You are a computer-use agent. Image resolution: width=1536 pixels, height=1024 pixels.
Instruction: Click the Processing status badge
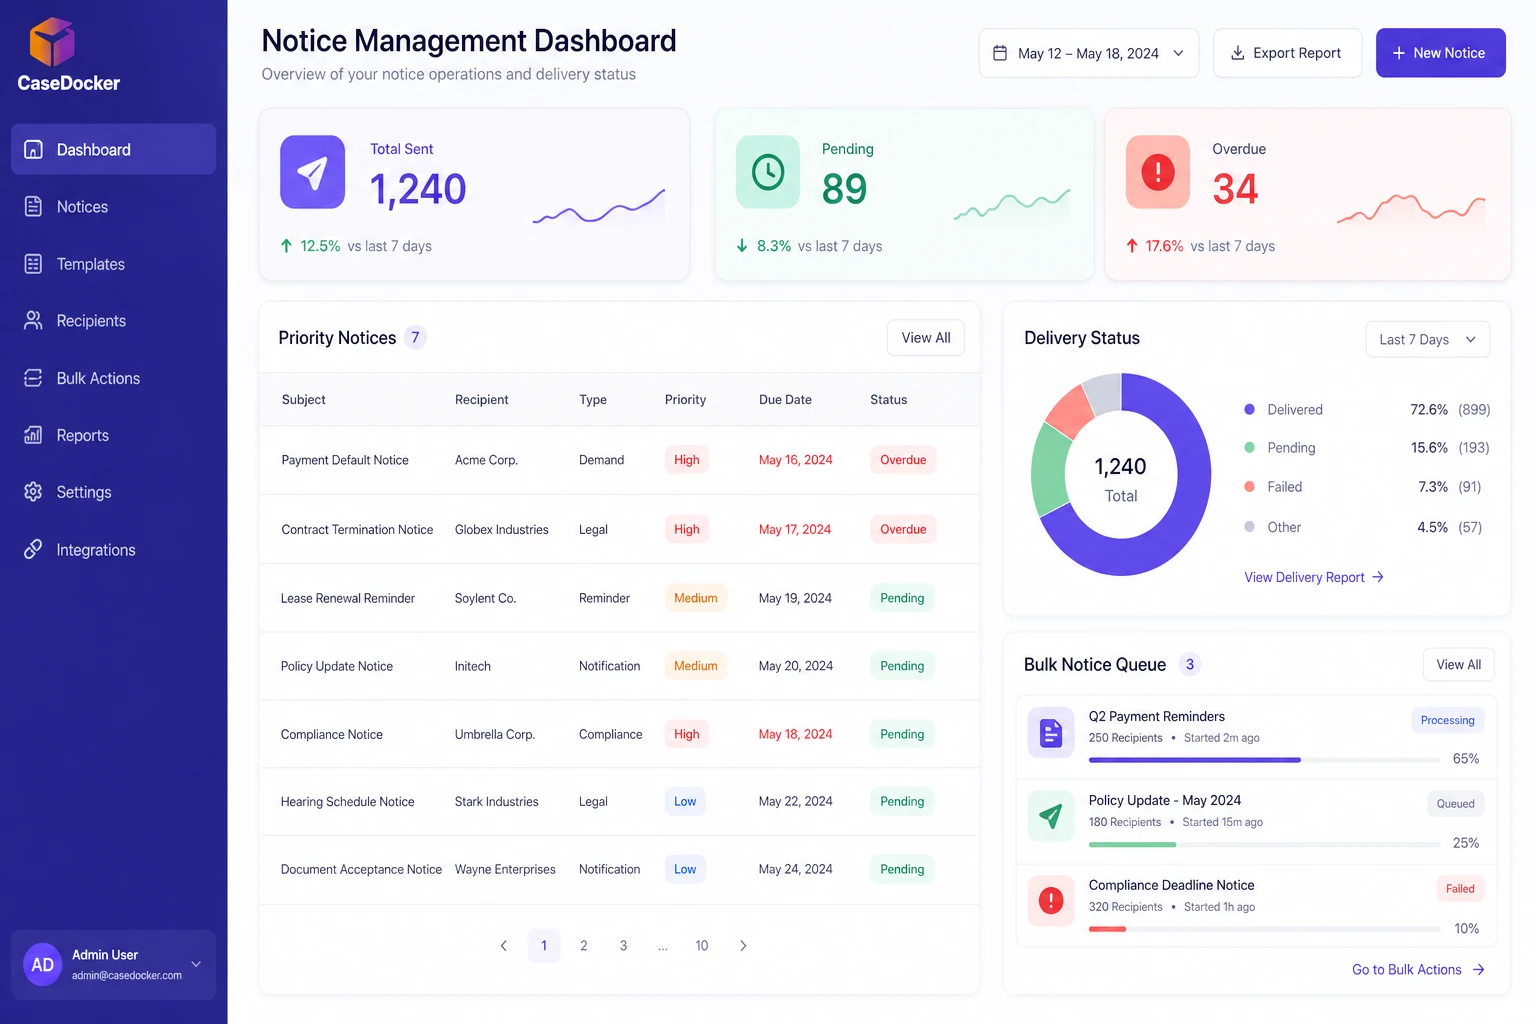pos(1447,720)
